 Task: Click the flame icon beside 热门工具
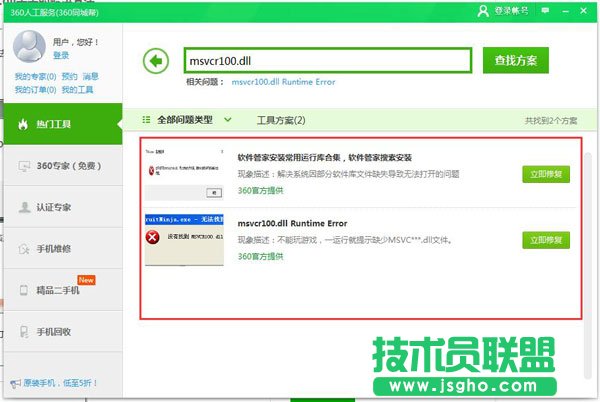click(24, 124)
